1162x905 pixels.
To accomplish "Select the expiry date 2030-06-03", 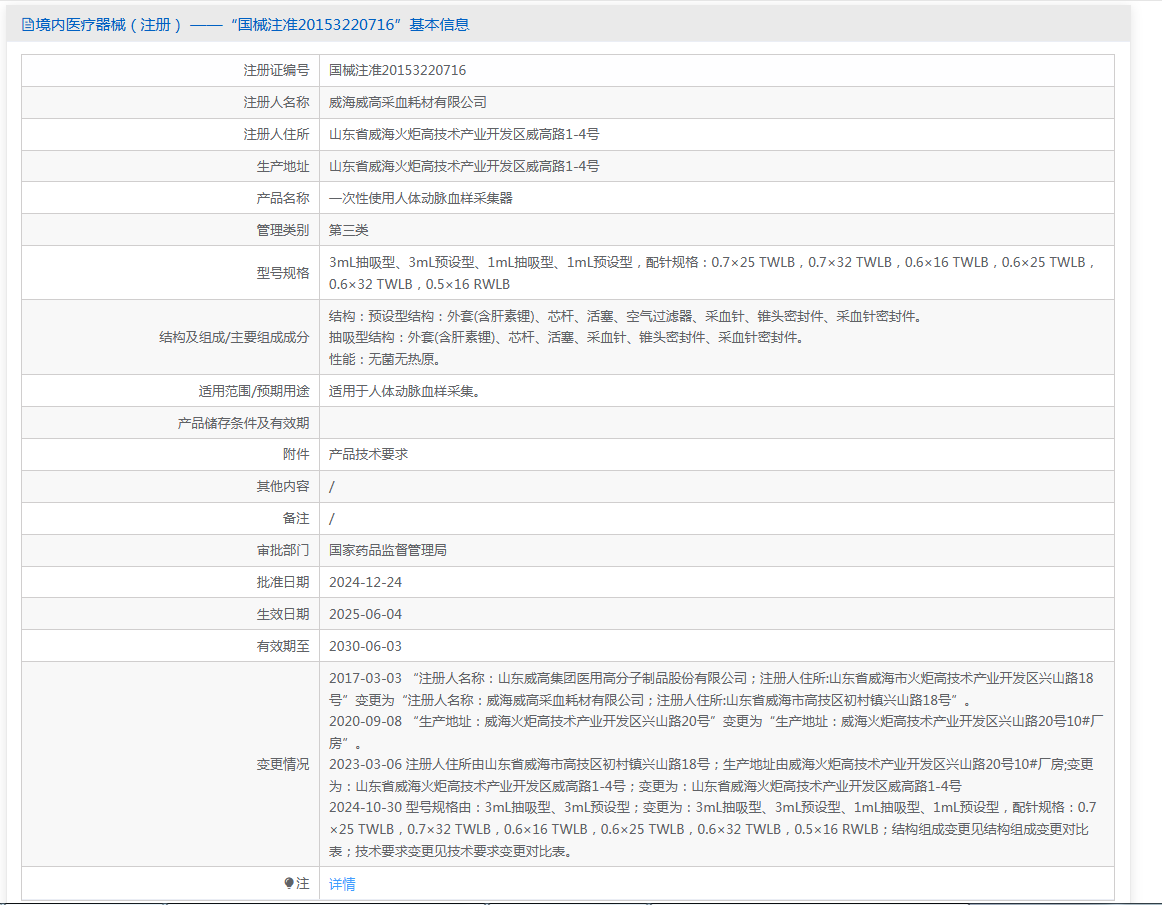I will click(x=365, y=646).
